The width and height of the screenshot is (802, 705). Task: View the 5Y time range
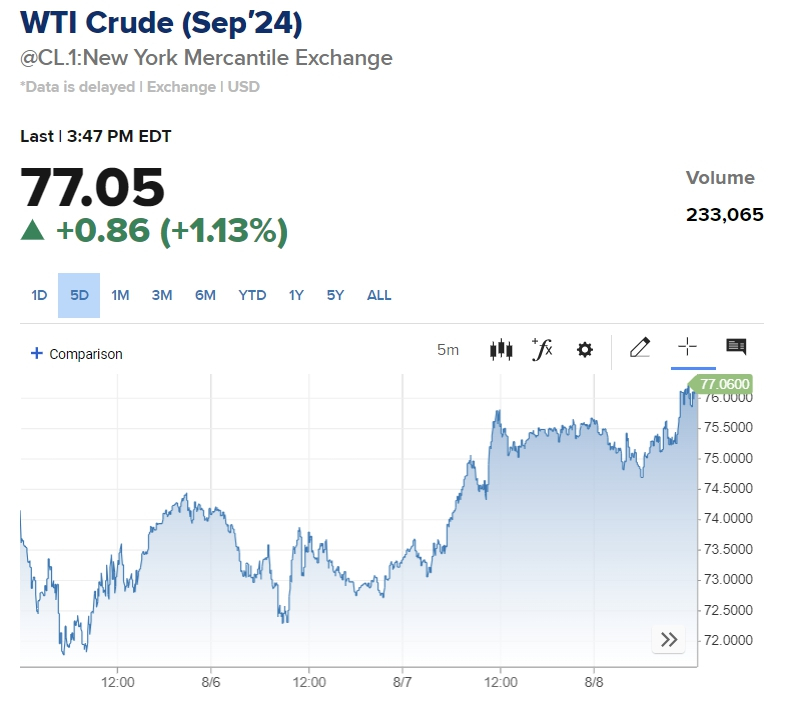335,295
